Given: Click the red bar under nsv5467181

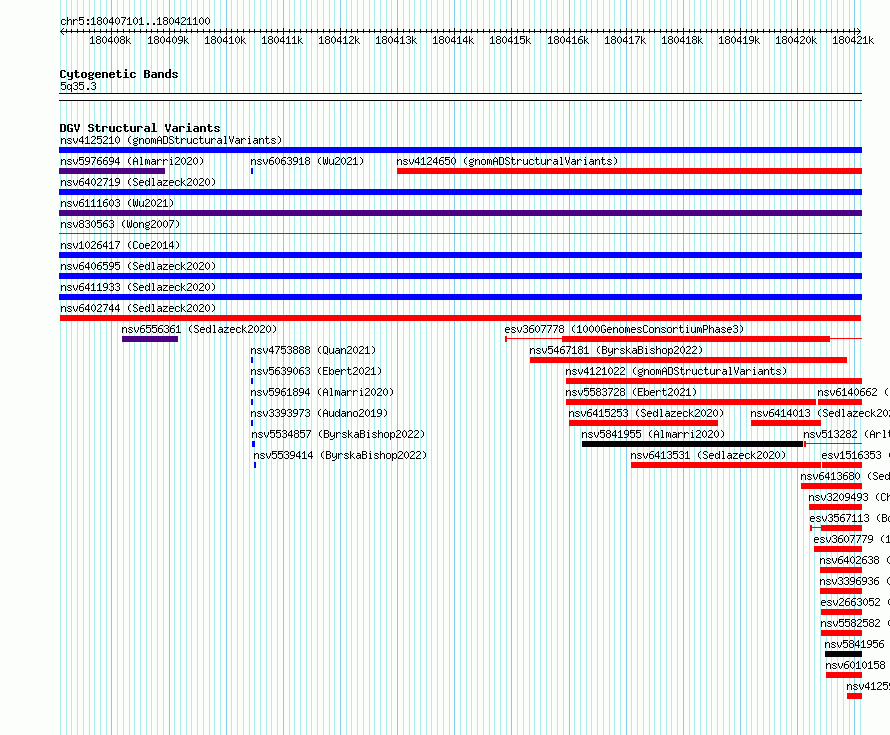Looking at the screenshot, I should coord(689,360).
